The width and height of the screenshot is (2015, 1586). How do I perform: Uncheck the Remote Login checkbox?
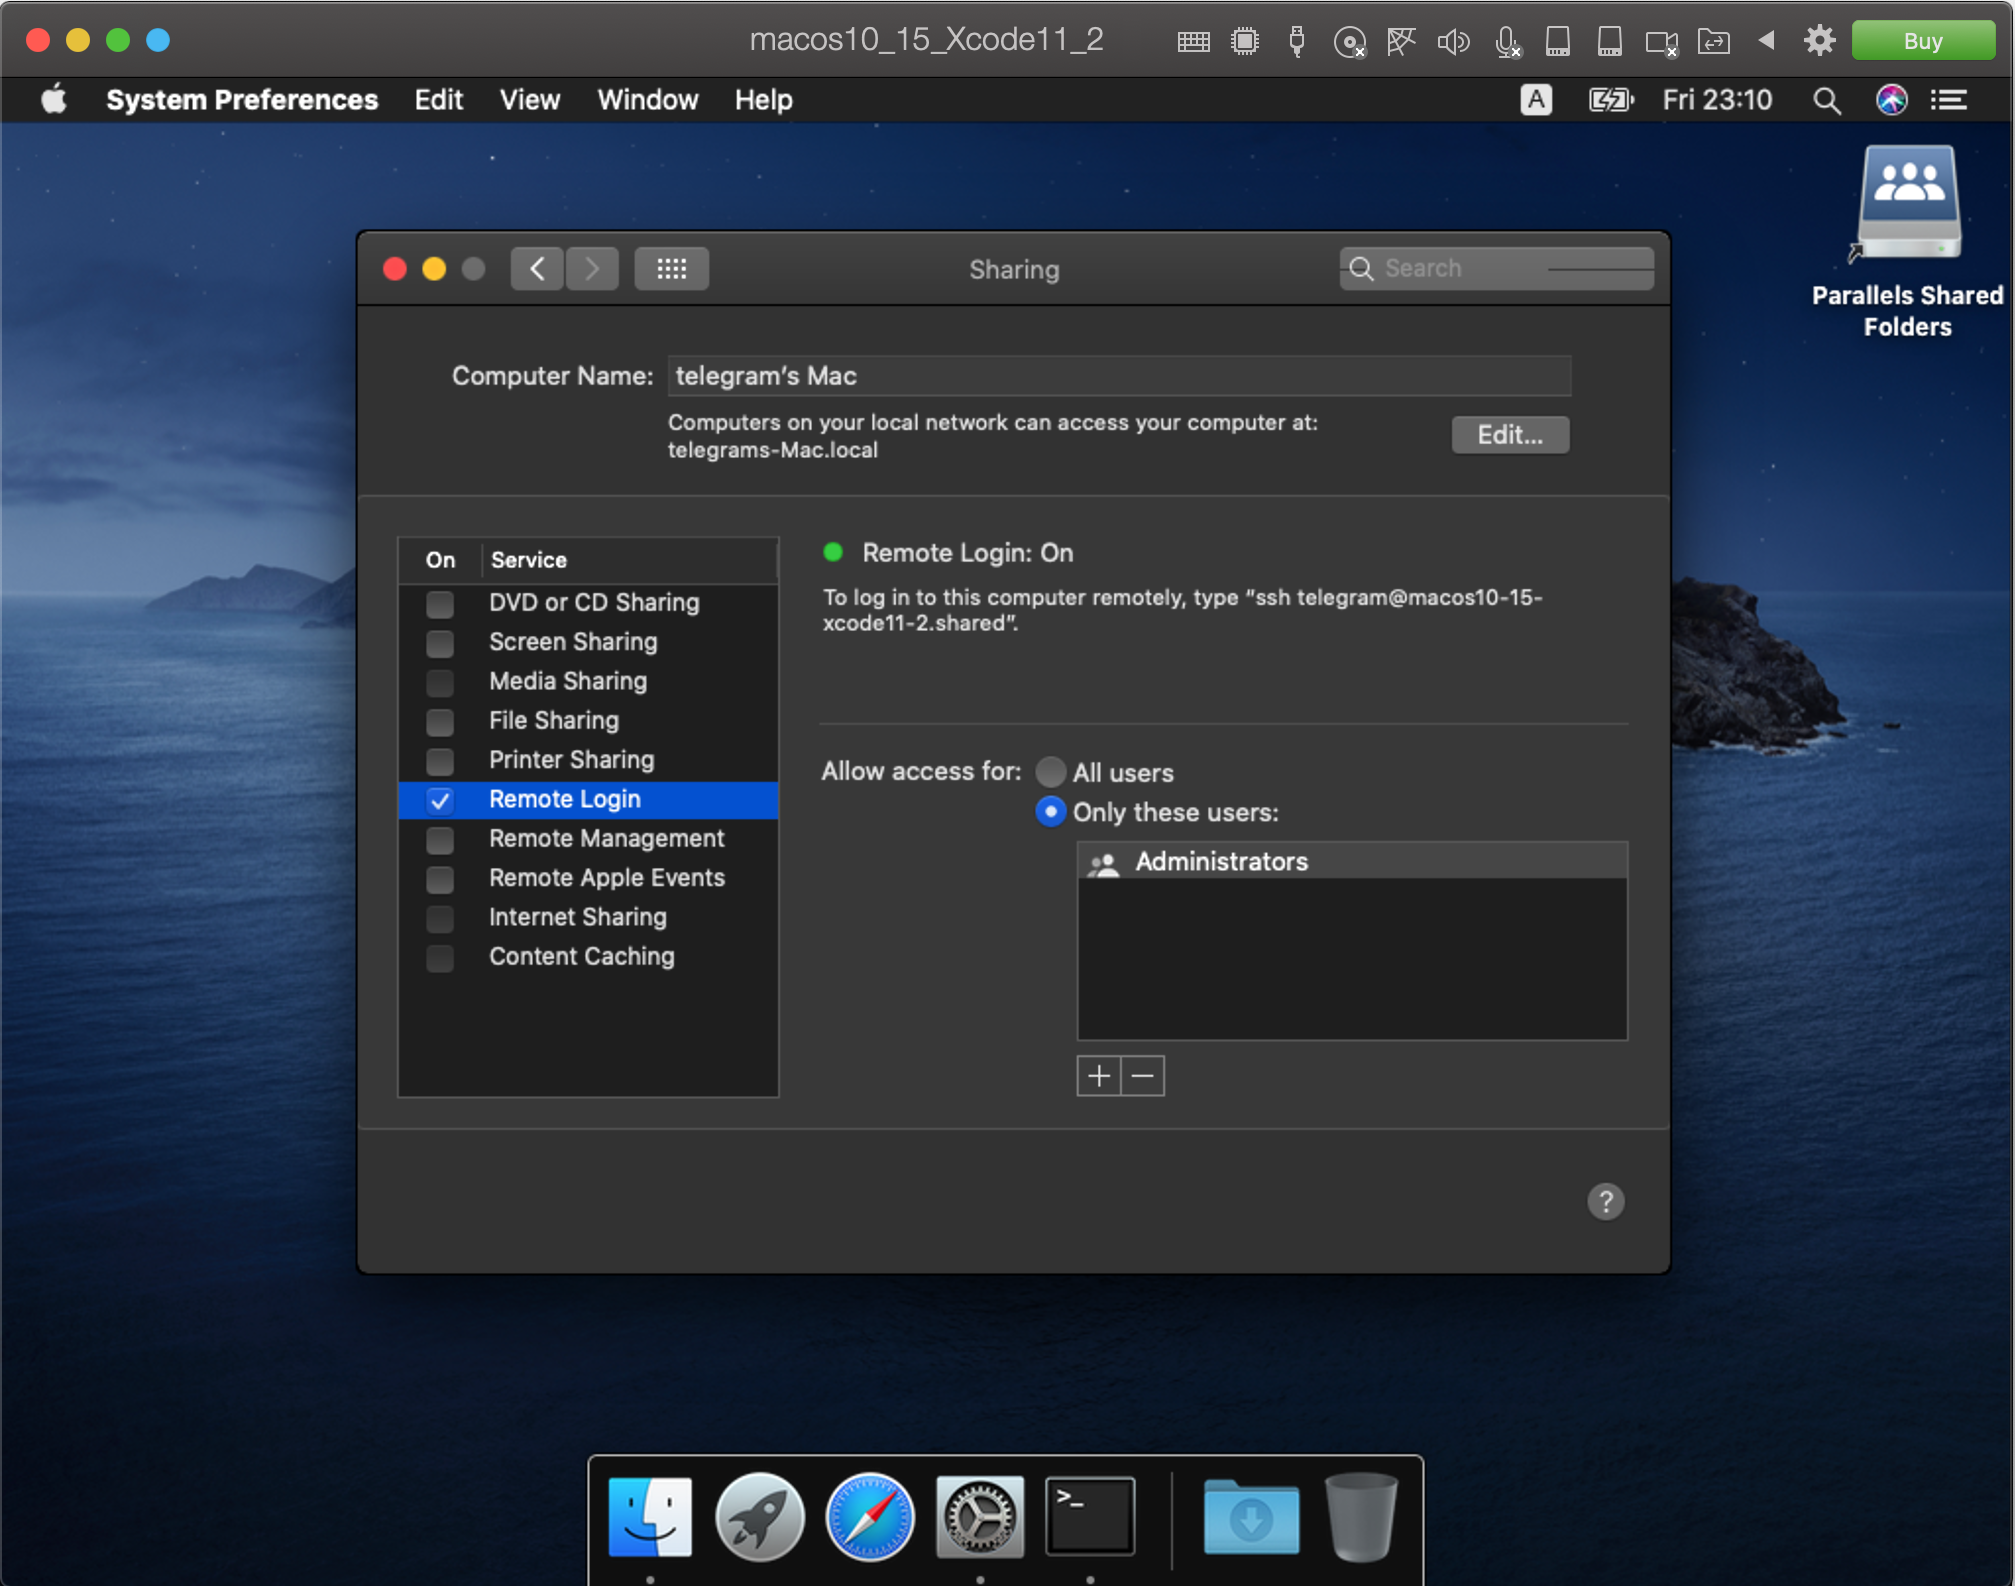tap(440, 800)
